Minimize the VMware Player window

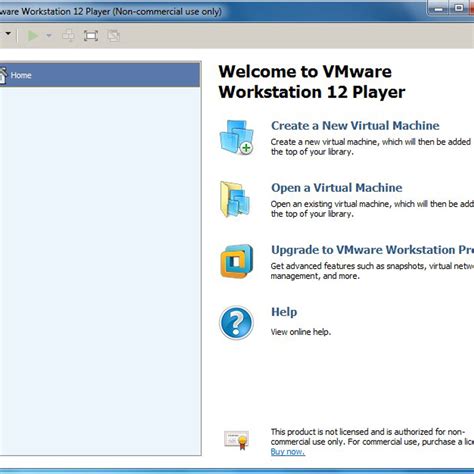point(439,8)
